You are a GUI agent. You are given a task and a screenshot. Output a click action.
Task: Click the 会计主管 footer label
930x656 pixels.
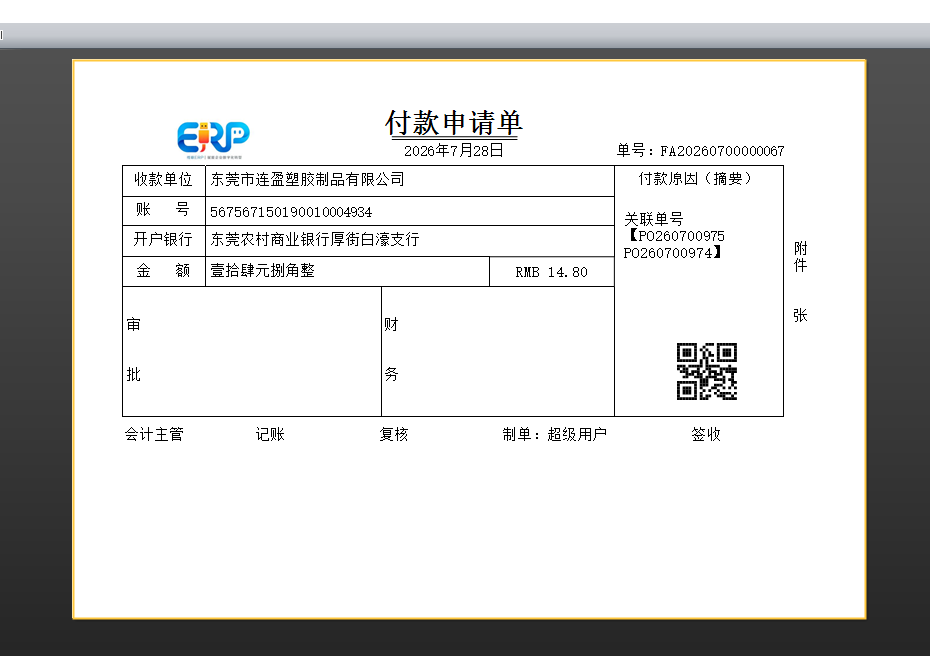(154, 435)
